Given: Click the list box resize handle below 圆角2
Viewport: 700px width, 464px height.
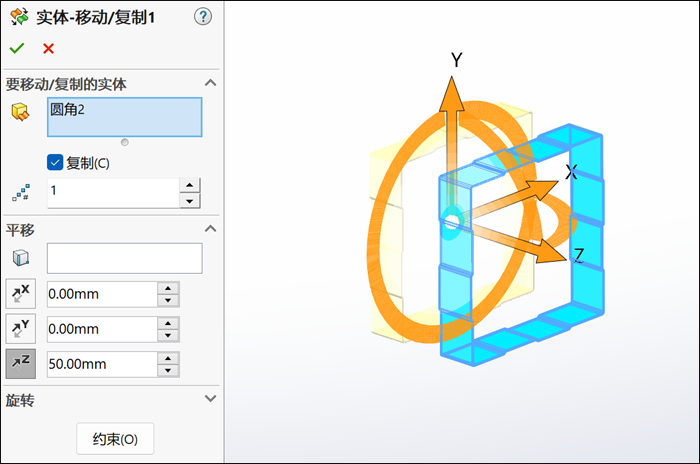Looking at the screenshot, I should pyautogui.click(x=125, y=142).
